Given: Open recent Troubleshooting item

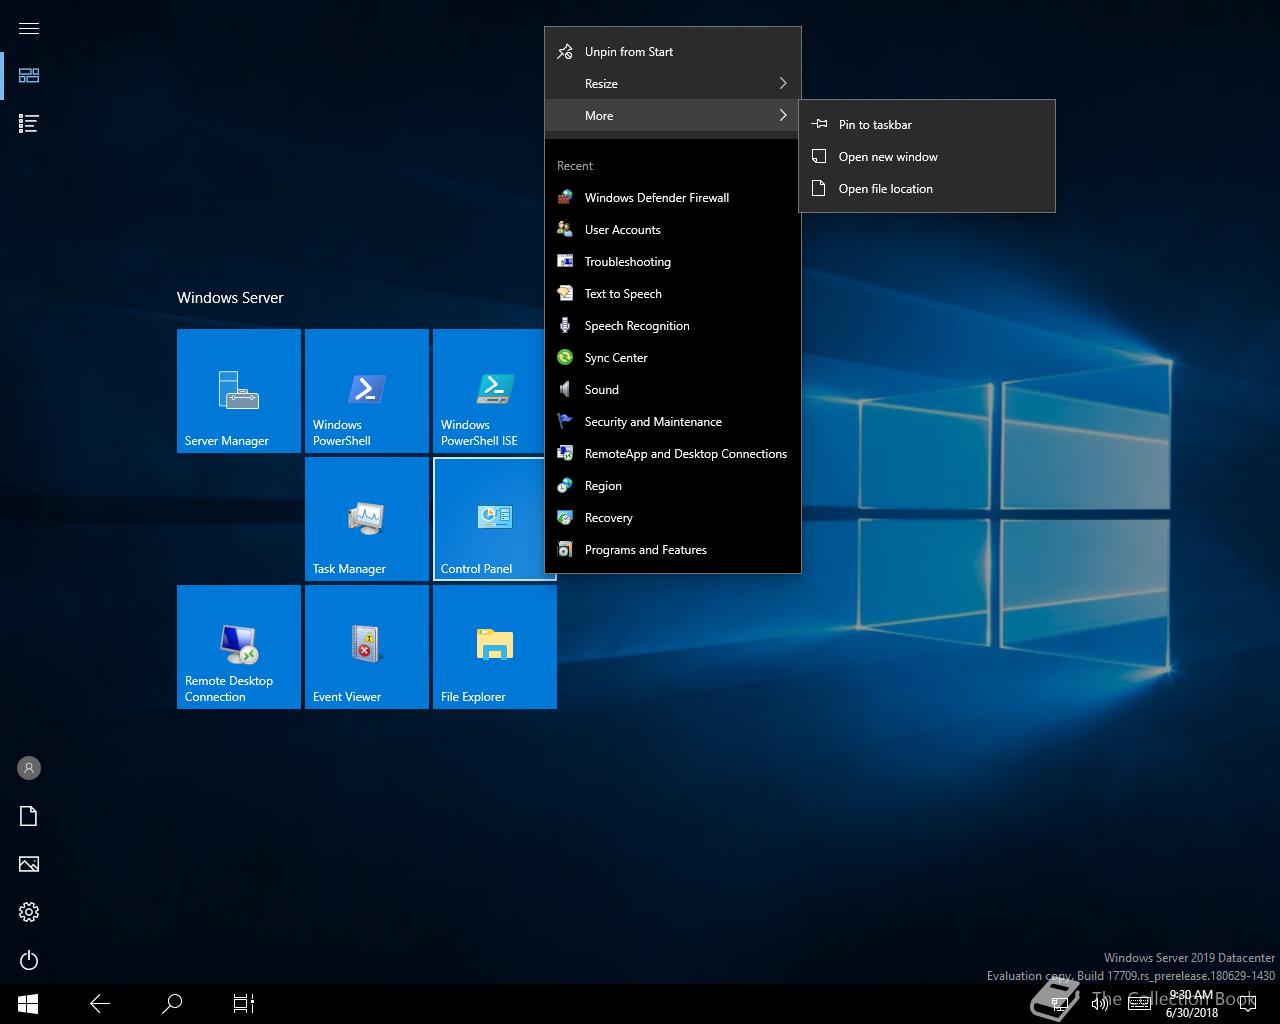Looking at the screenshot, I should 673,262.
